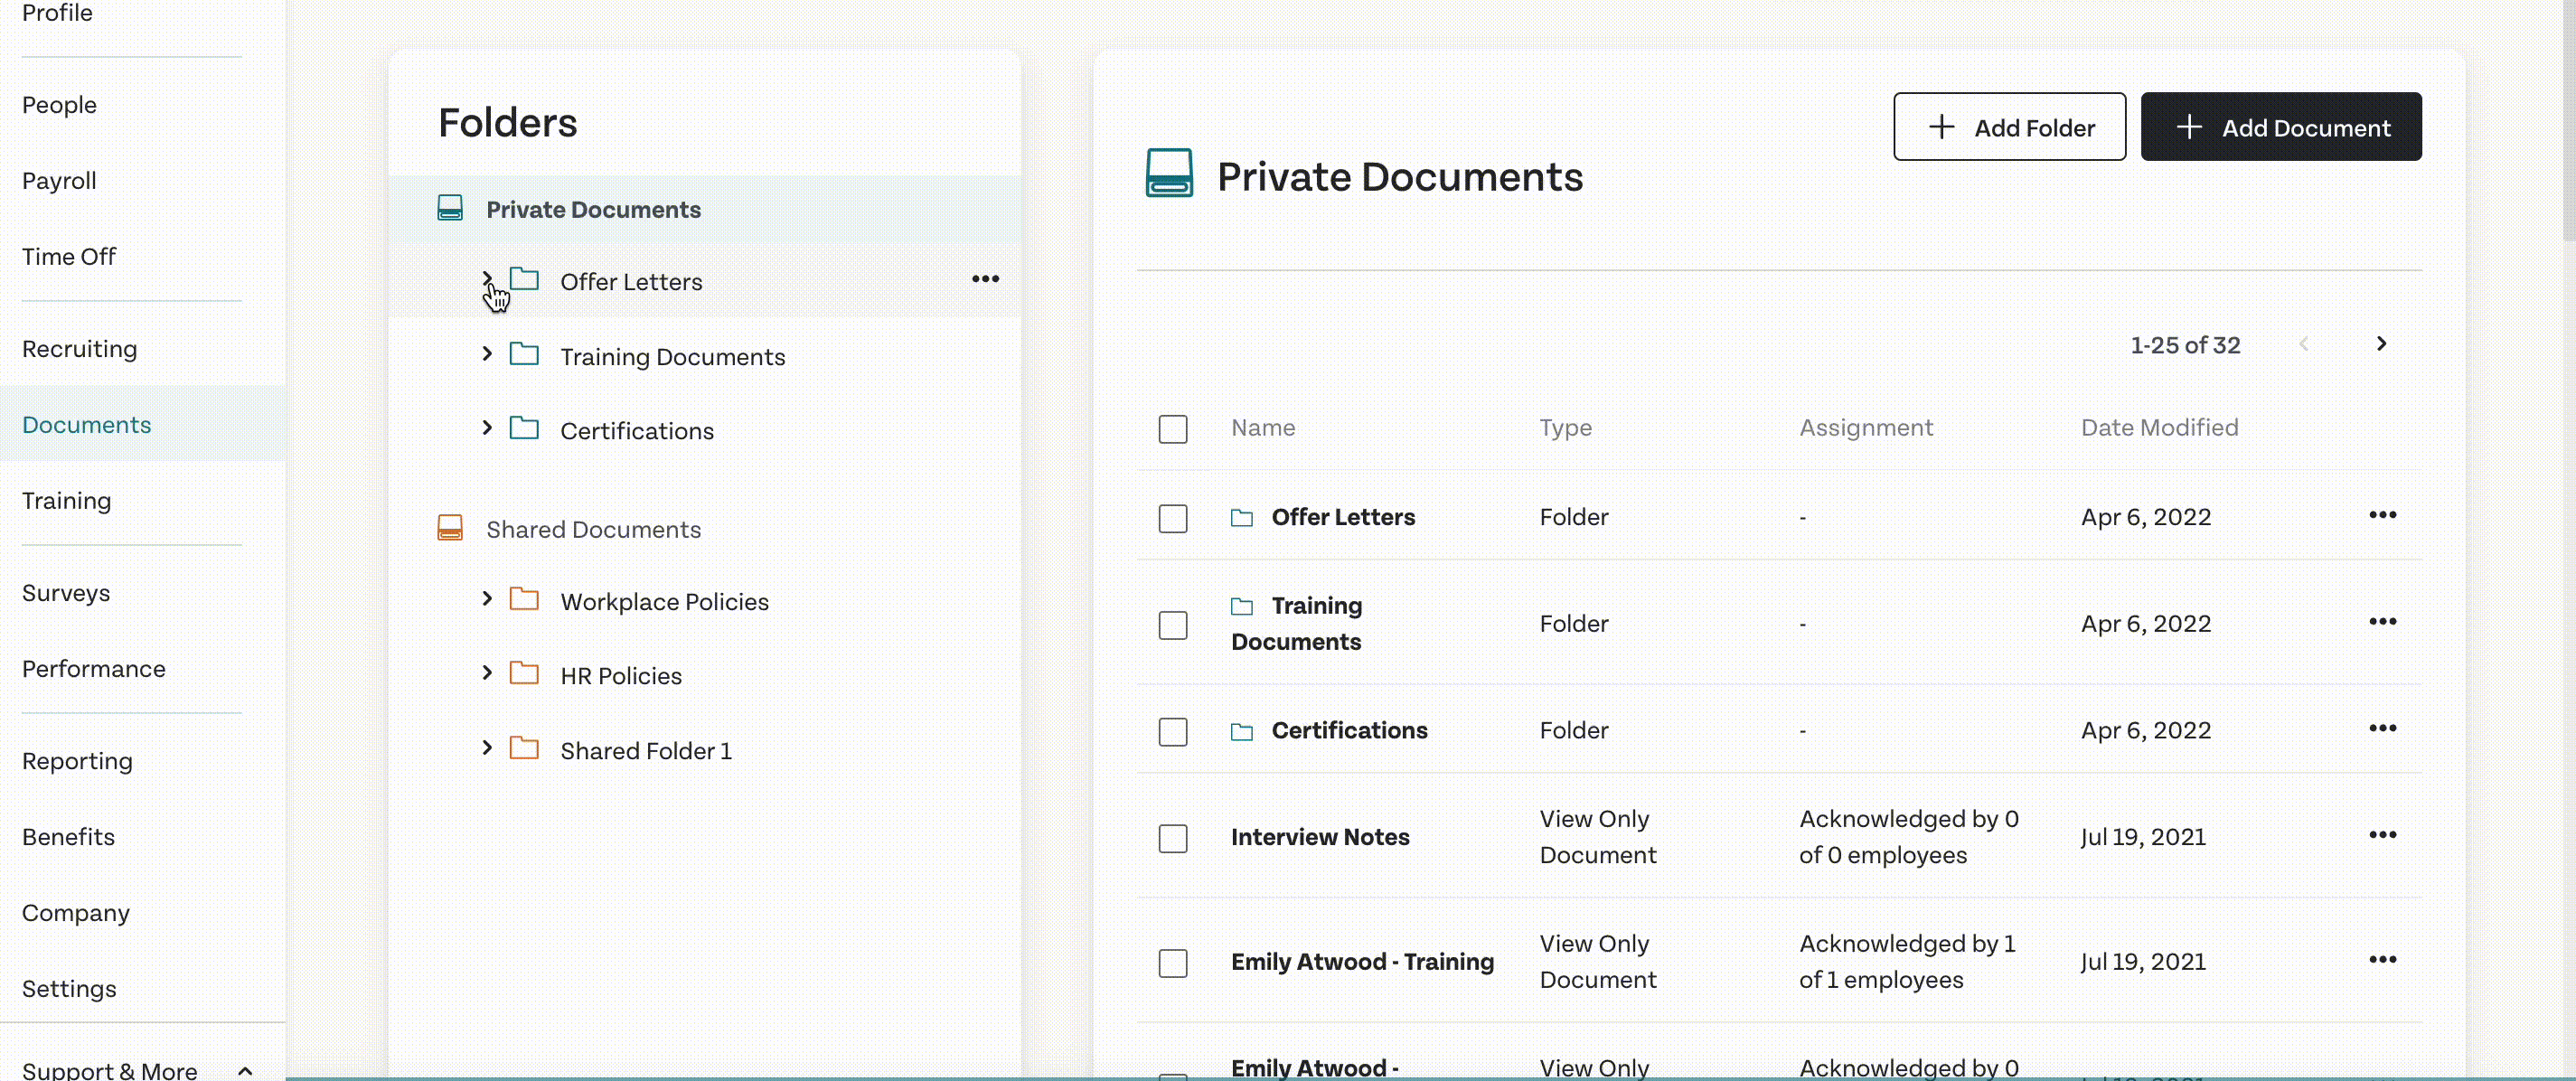This screenshot has width=2576, height=1081.
Task: Toggle the select-all checkbox in the table header
Action: 1172,429
